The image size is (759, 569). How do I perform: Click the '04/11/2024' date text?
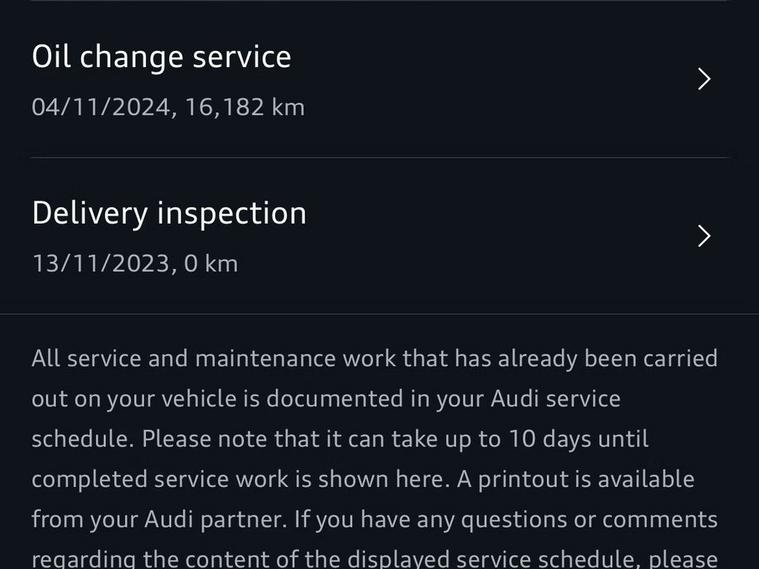point(101,106)
